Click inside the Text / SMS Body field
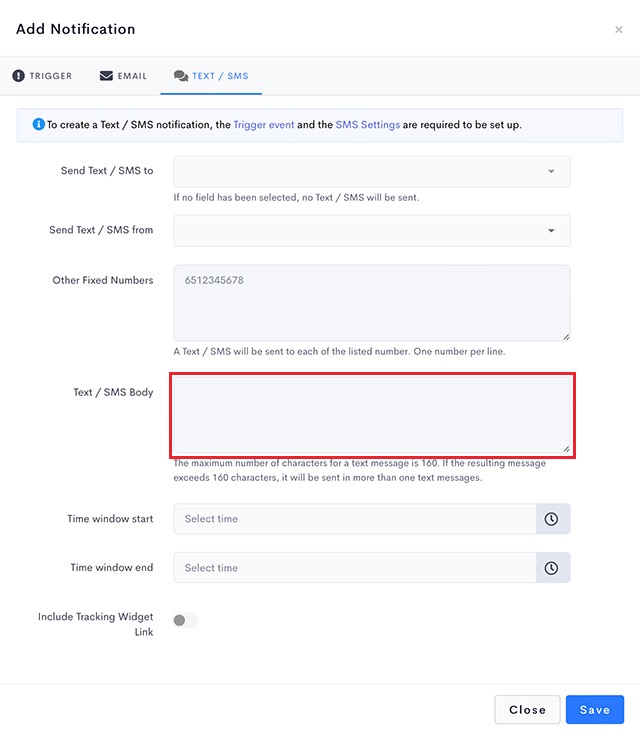The height and width of the screenshot is (739, 640). [x=371, y=414]
